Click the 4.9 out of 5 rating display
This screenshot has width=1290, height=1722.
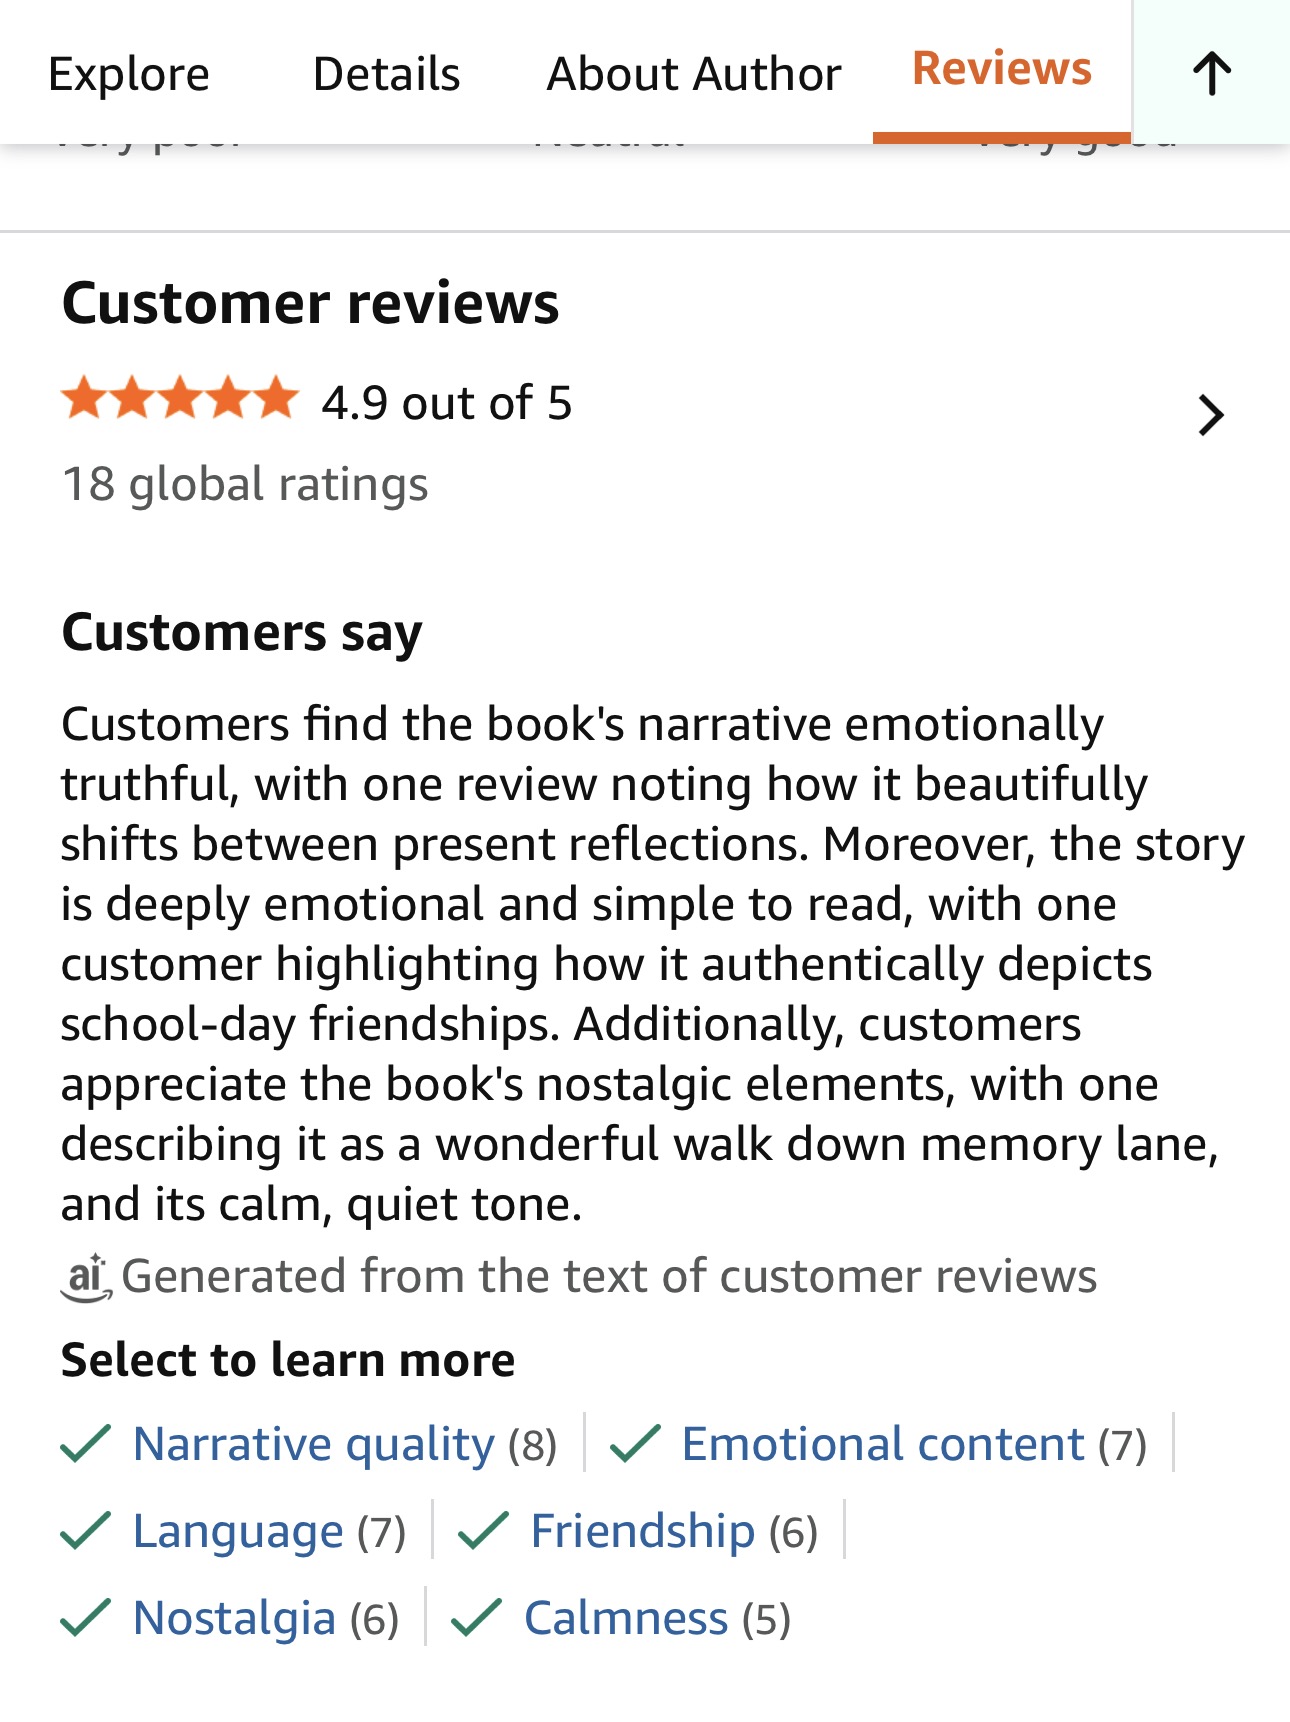445,403
